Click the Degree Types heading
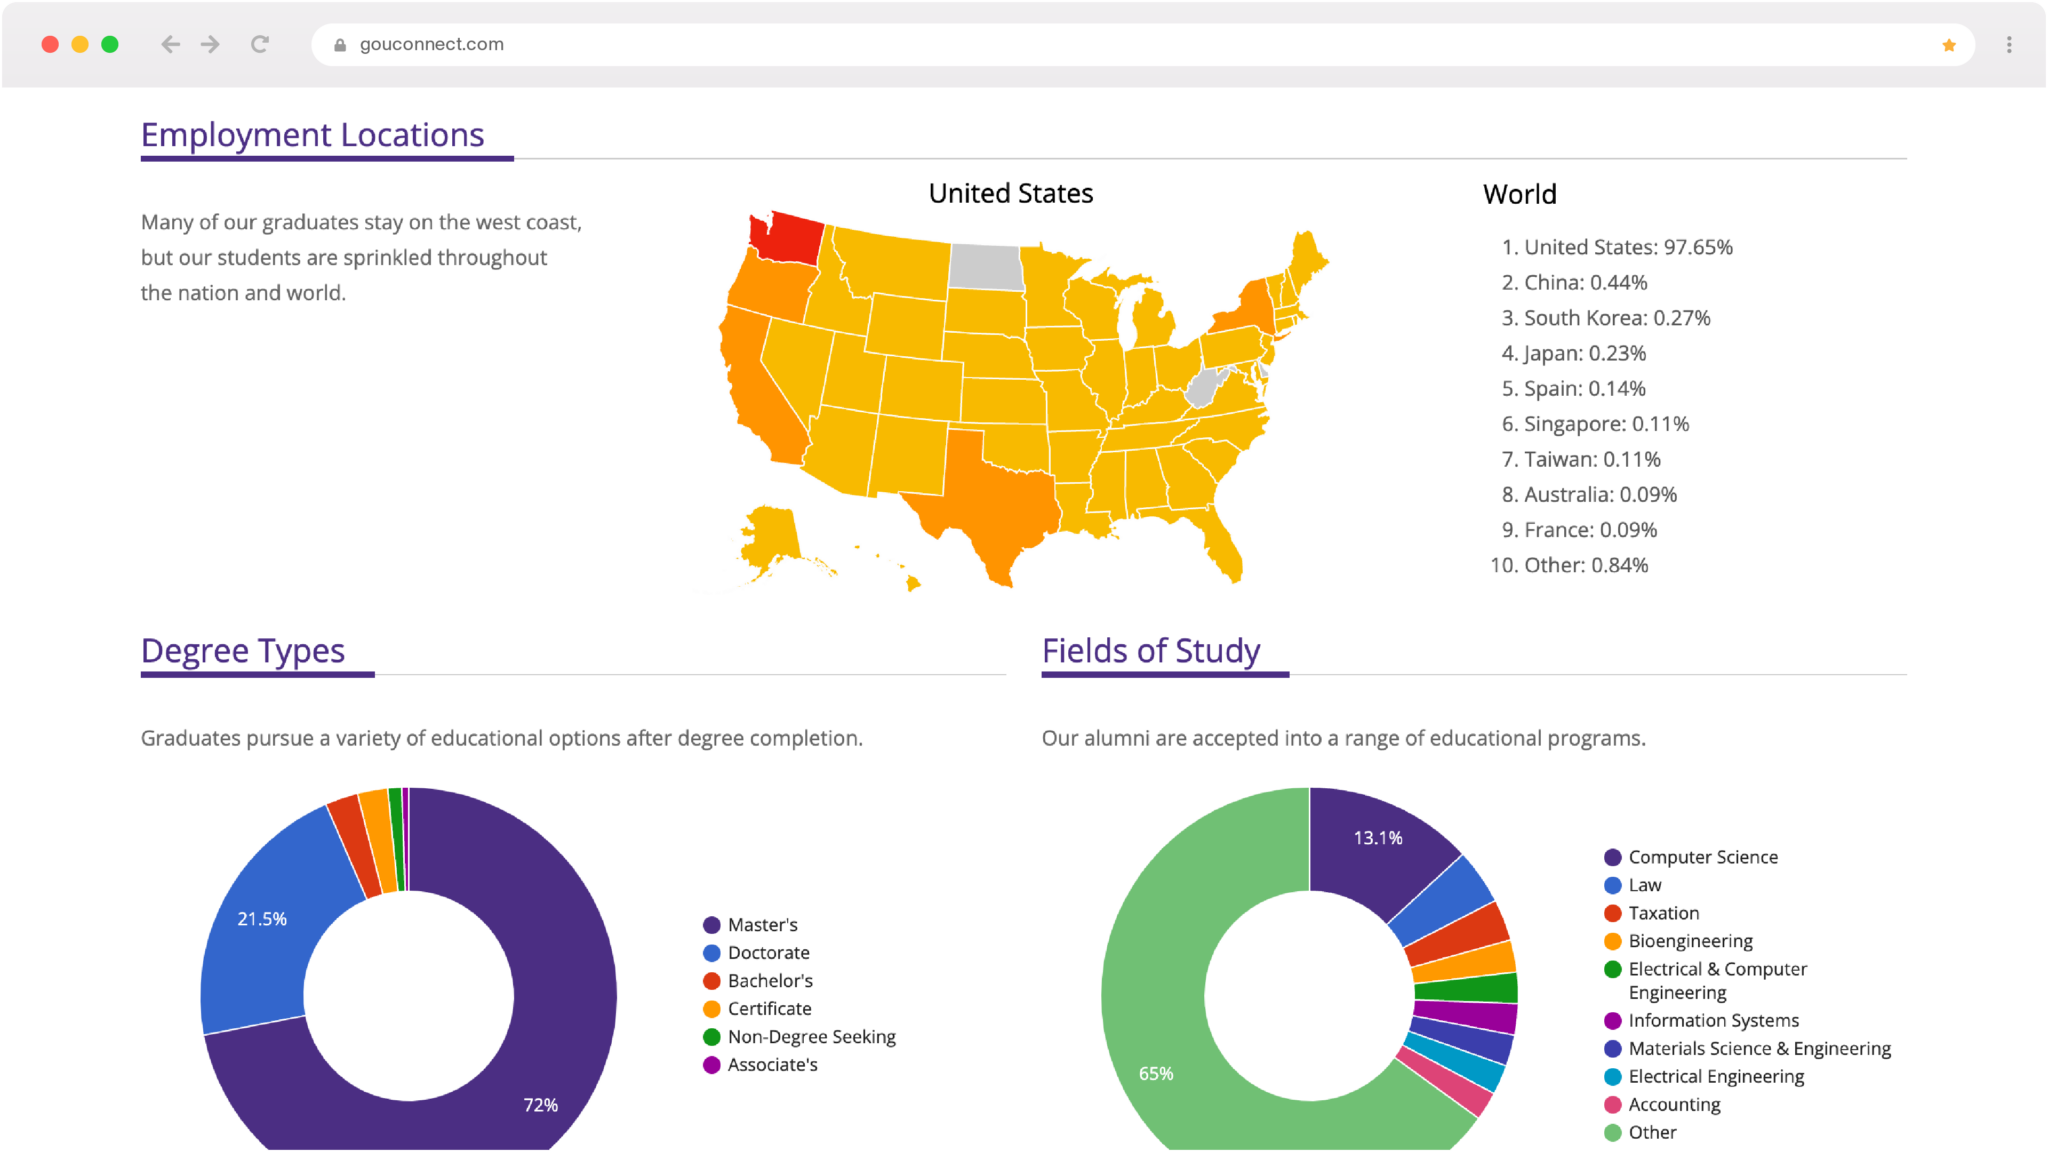Image resolution: width=2048 pixels, height=1152 pixels. click(x=243, y=650)
